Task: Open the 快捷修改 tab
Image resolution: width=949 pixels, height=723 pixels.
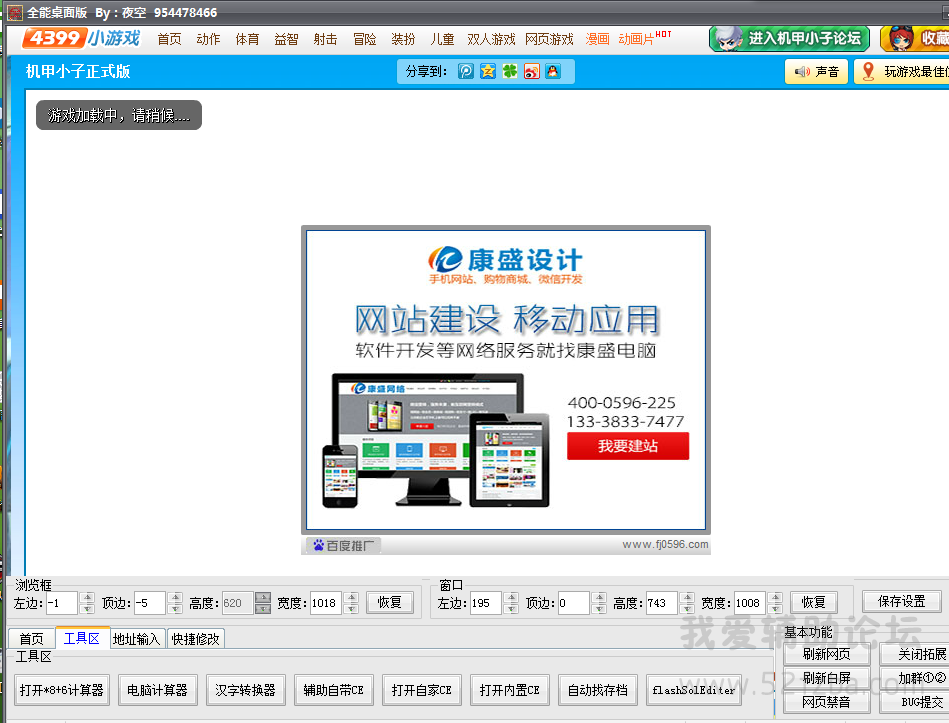Action: (195, 639)
